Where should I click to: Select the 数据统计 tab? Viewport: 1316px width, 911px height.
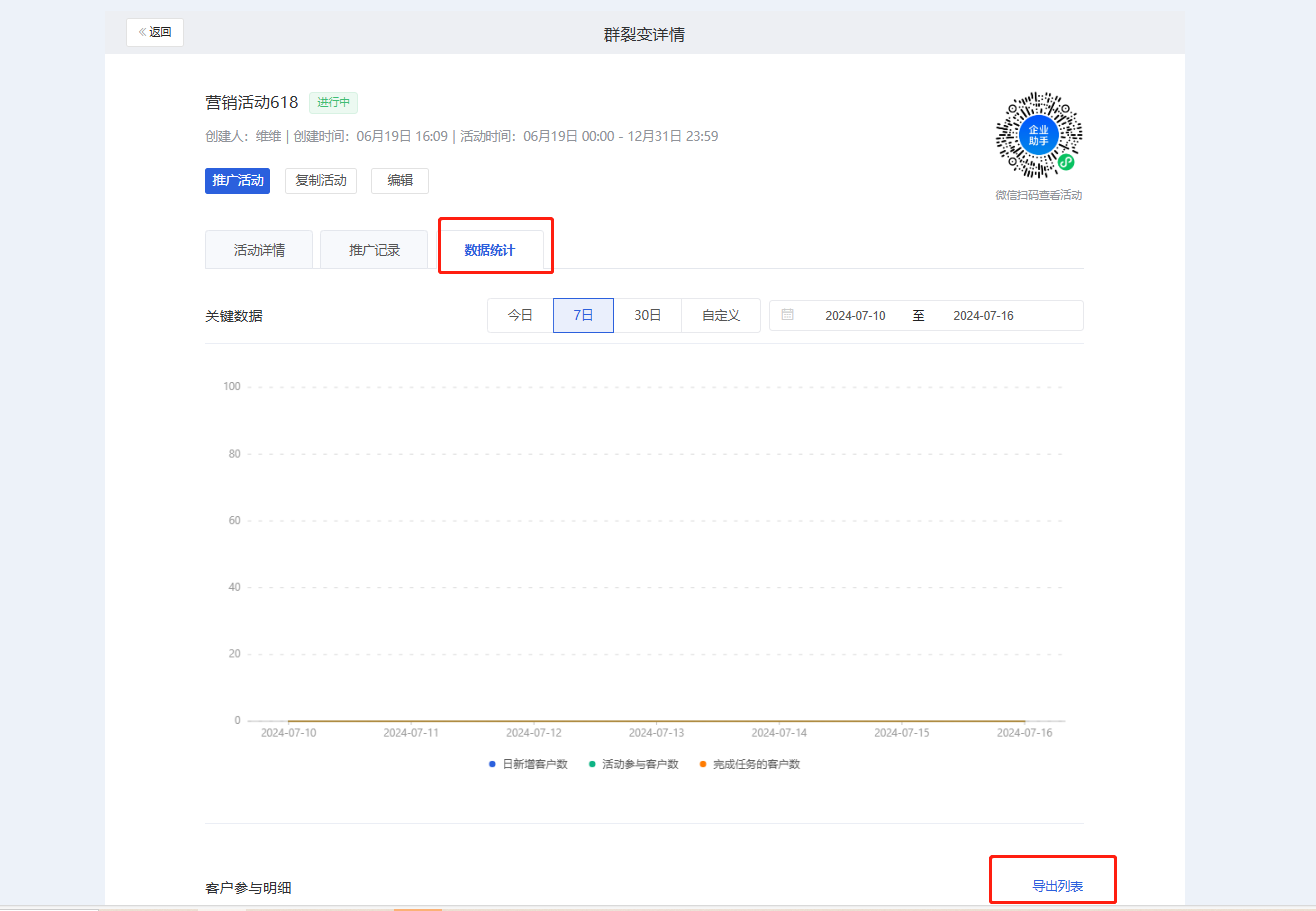(x=490, y=250)
